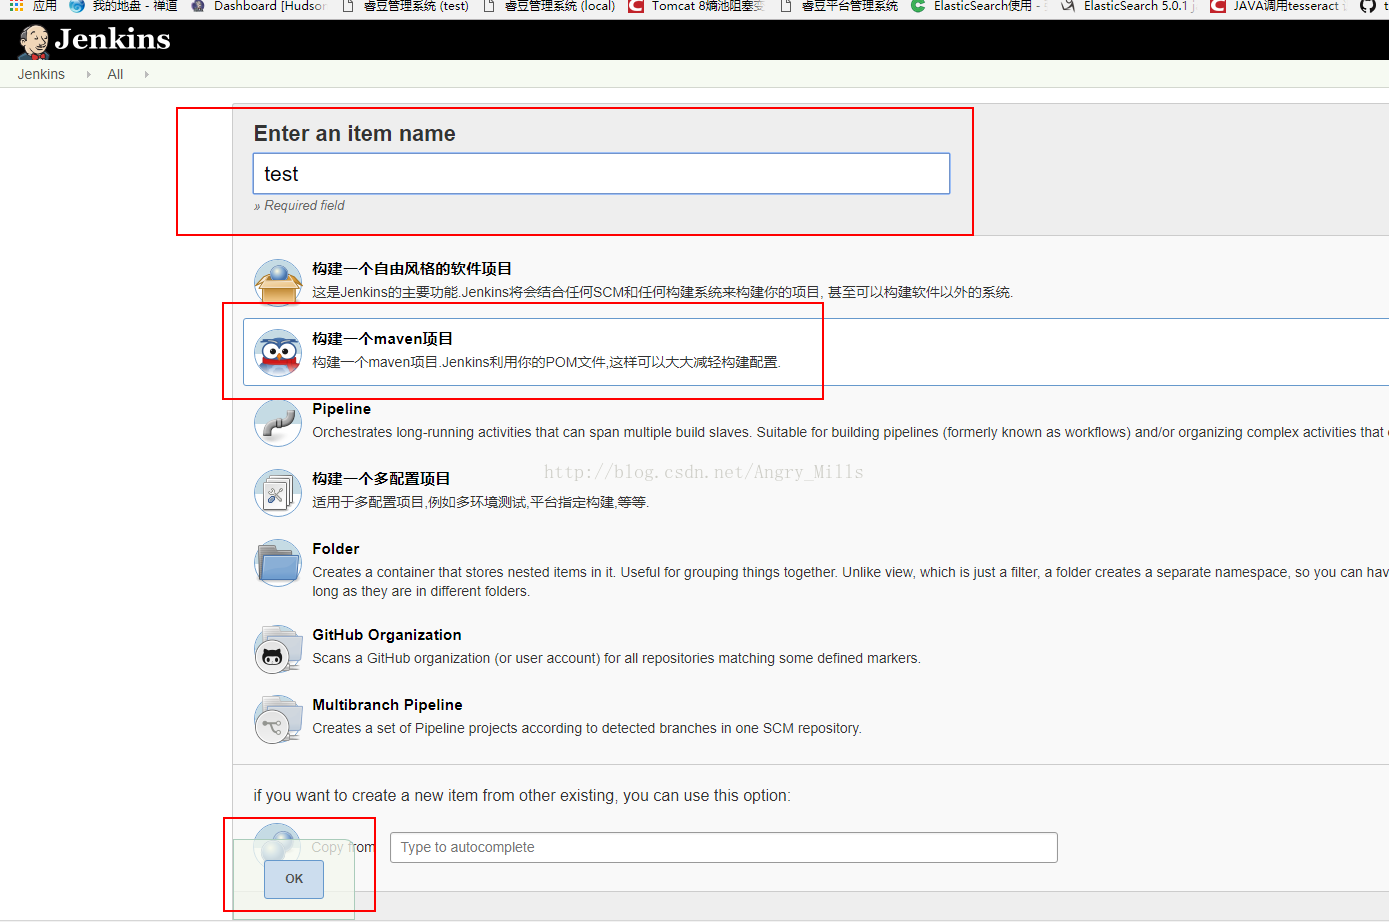
Task: Expand the arrow after All breadcrumb
Action: (x=146, y=74)
